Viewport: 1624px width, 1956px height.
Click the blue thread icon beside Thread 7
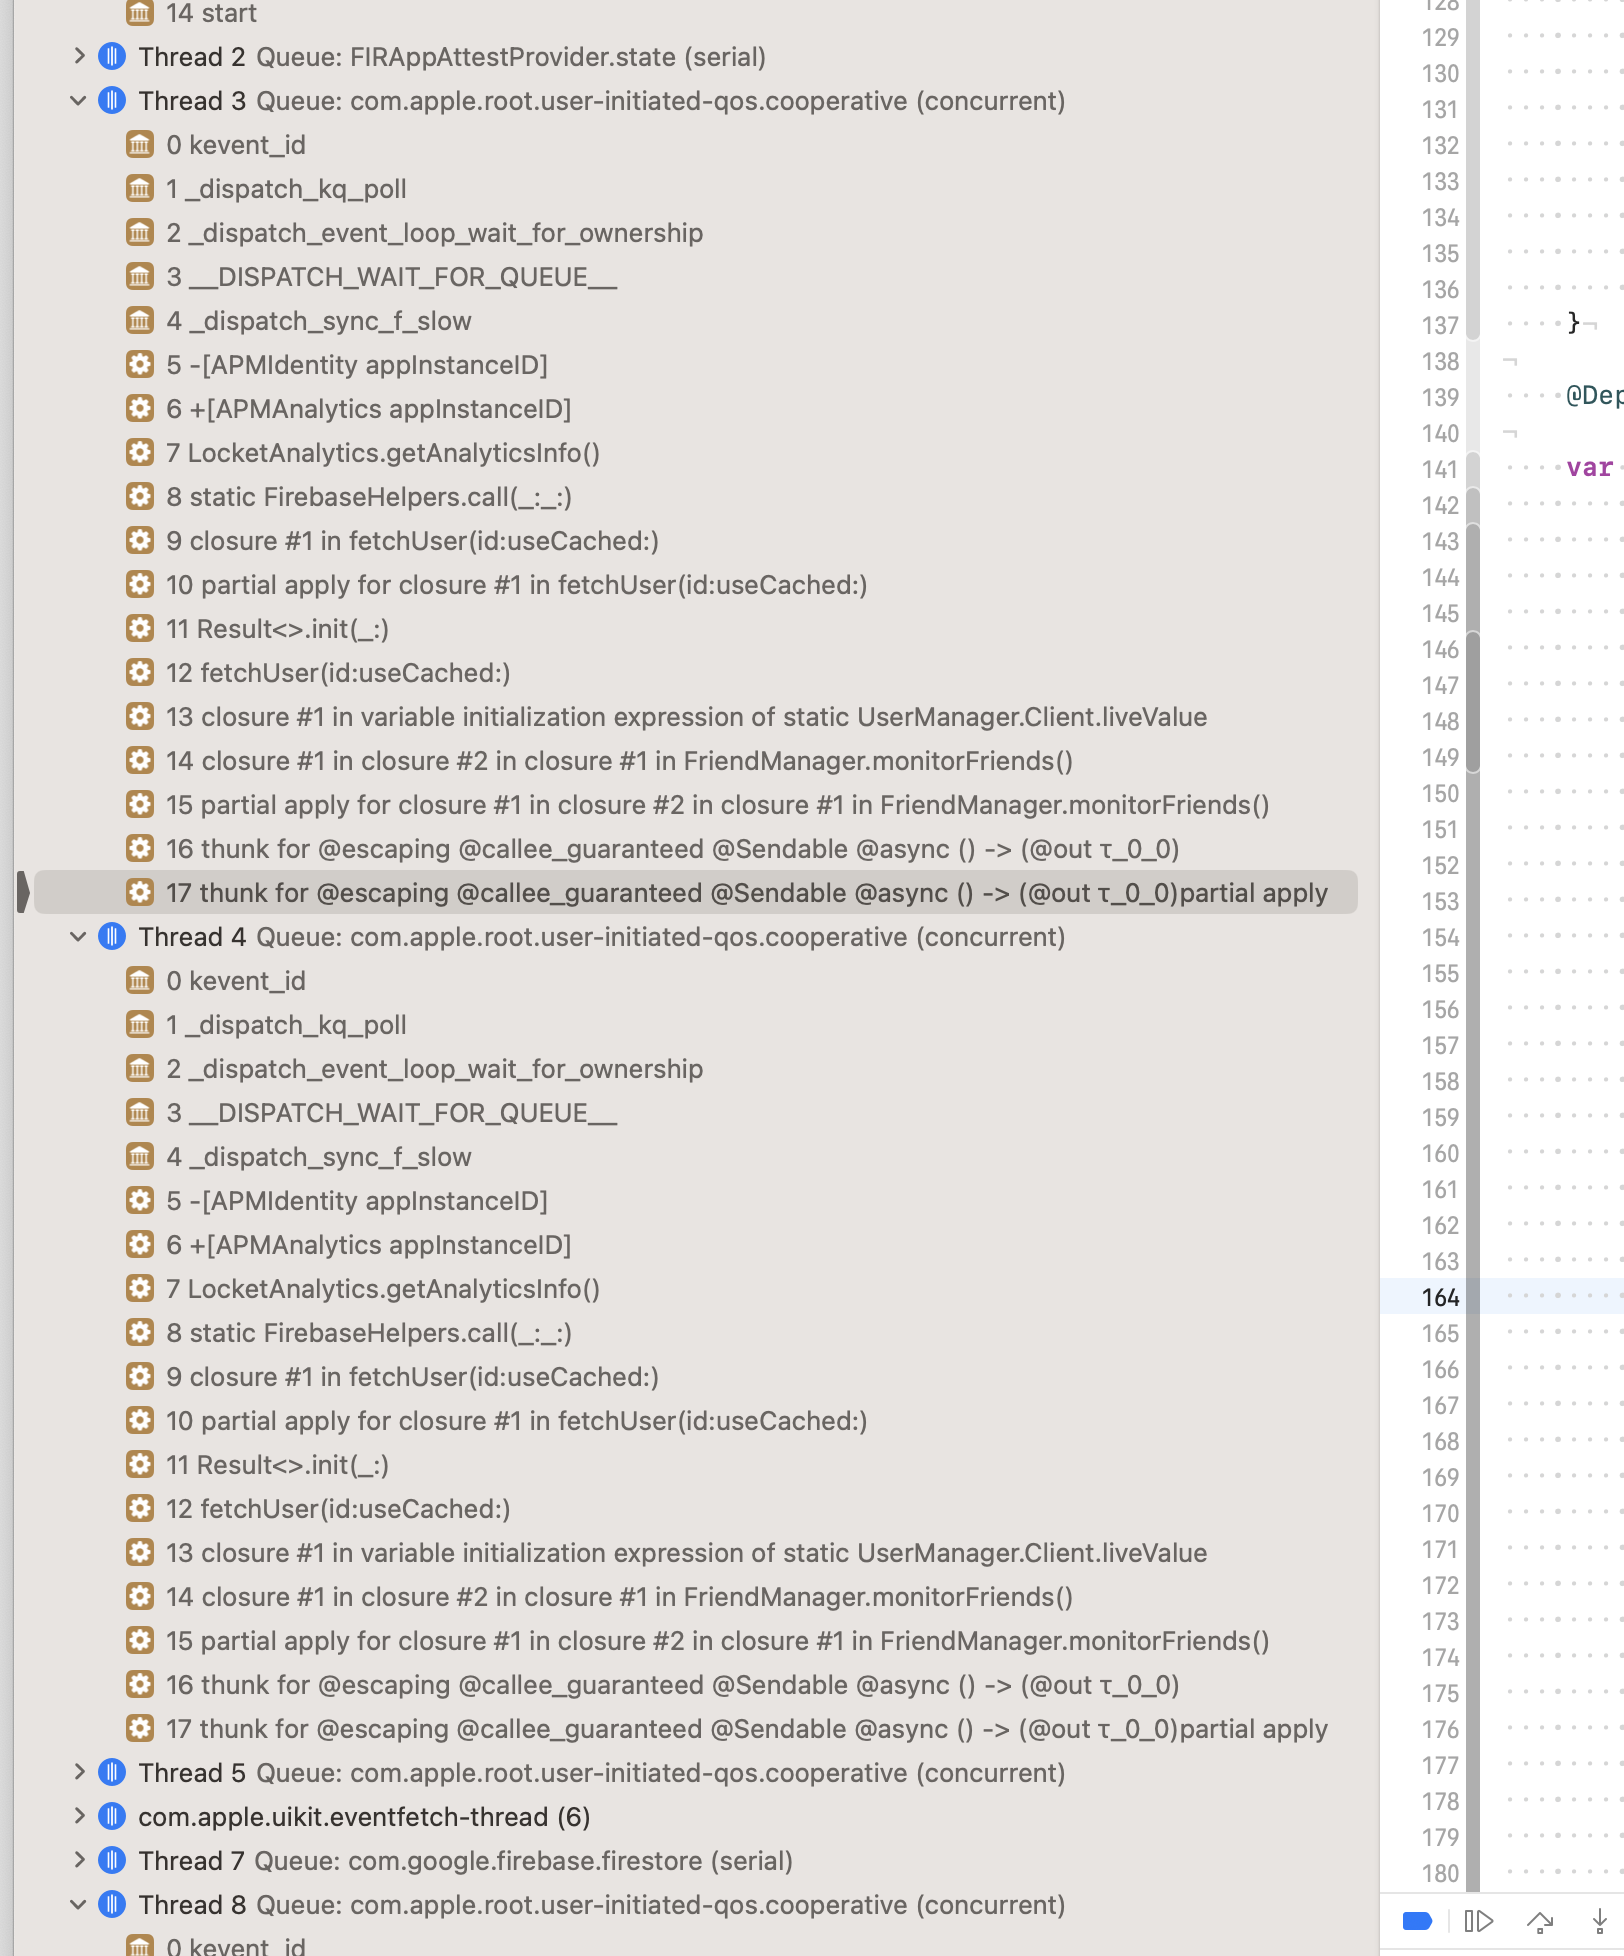tap(112, 1860)
